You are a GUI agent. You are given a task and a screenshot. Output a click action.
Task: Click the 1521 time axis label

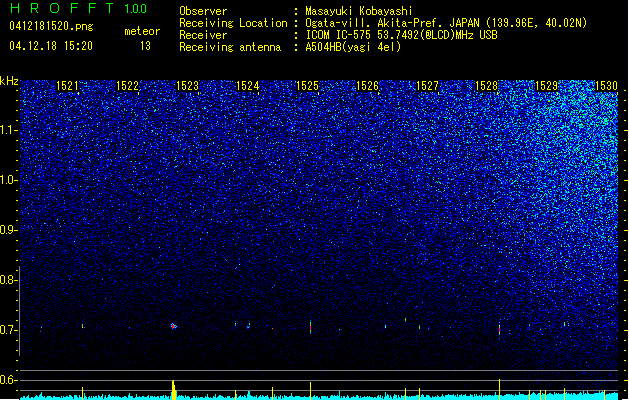tap(67, 86)
